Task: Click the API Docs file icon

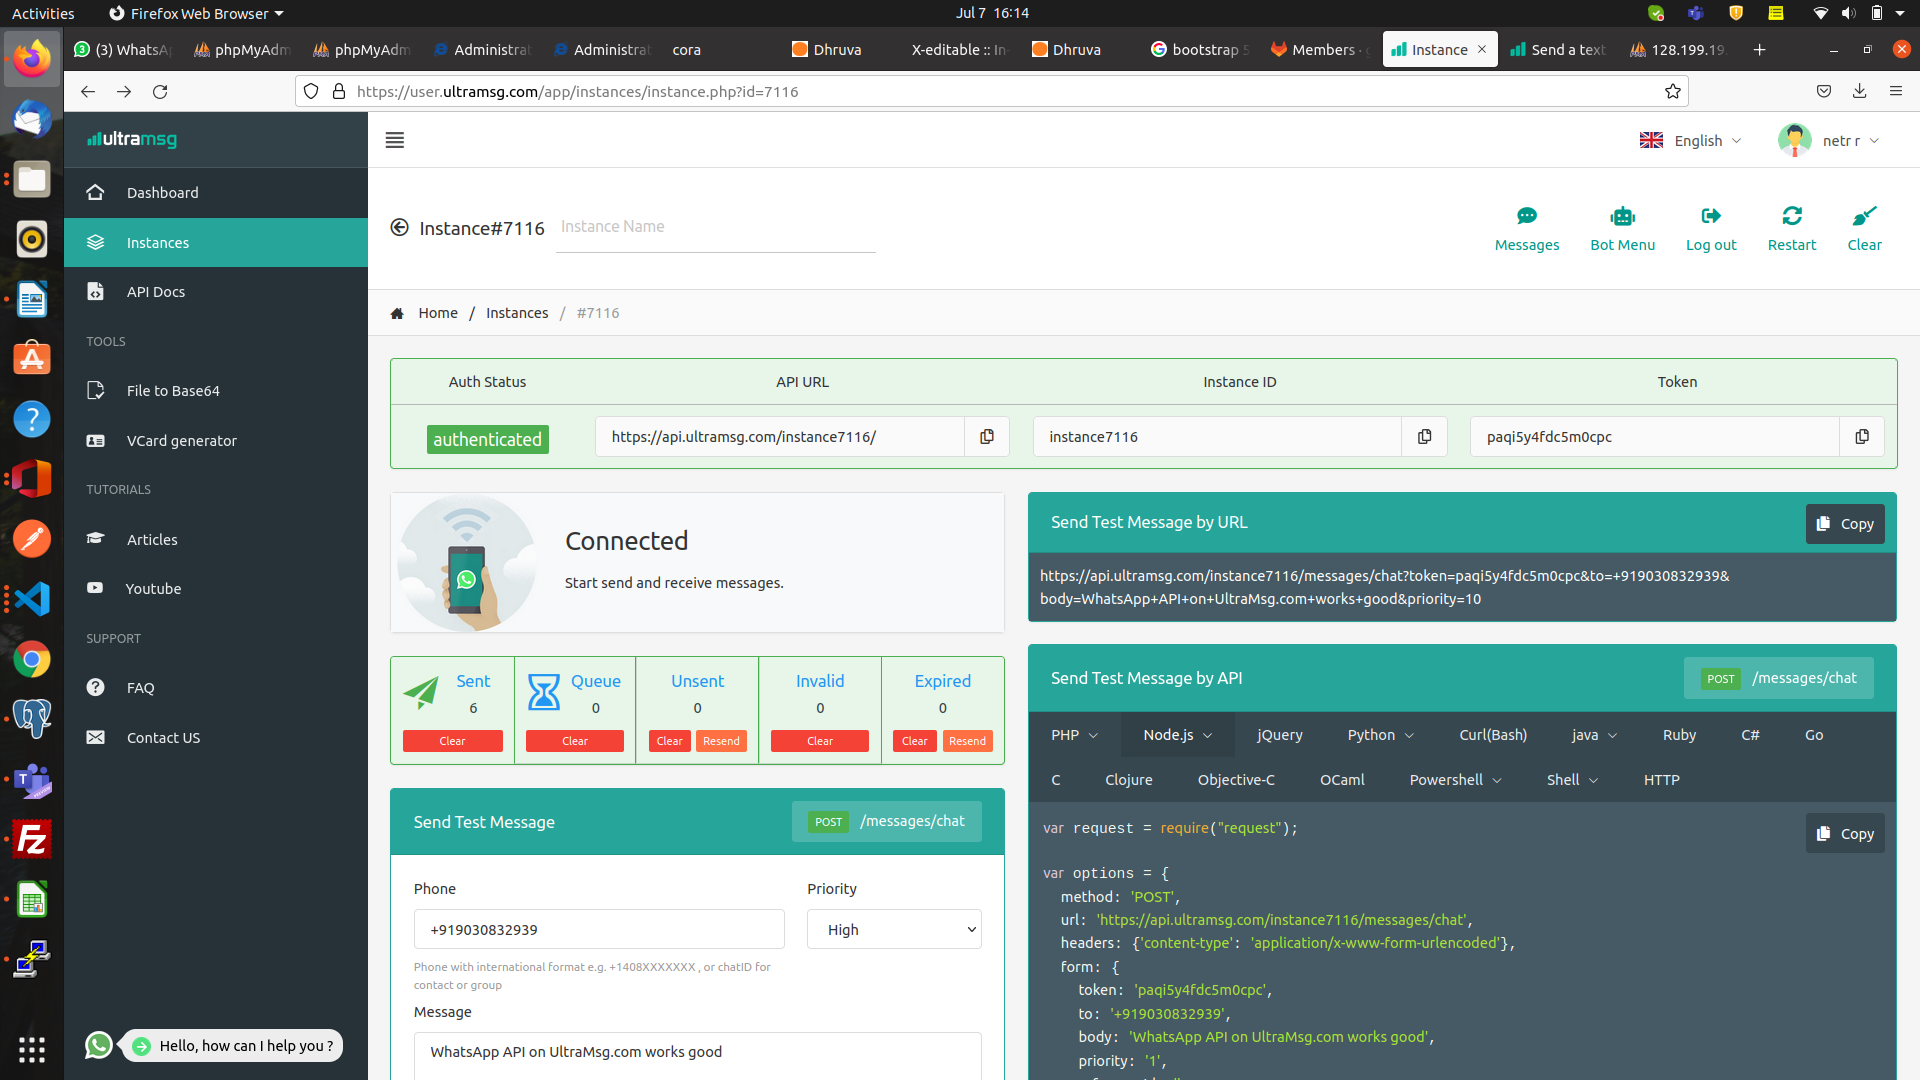Action: 95,292
